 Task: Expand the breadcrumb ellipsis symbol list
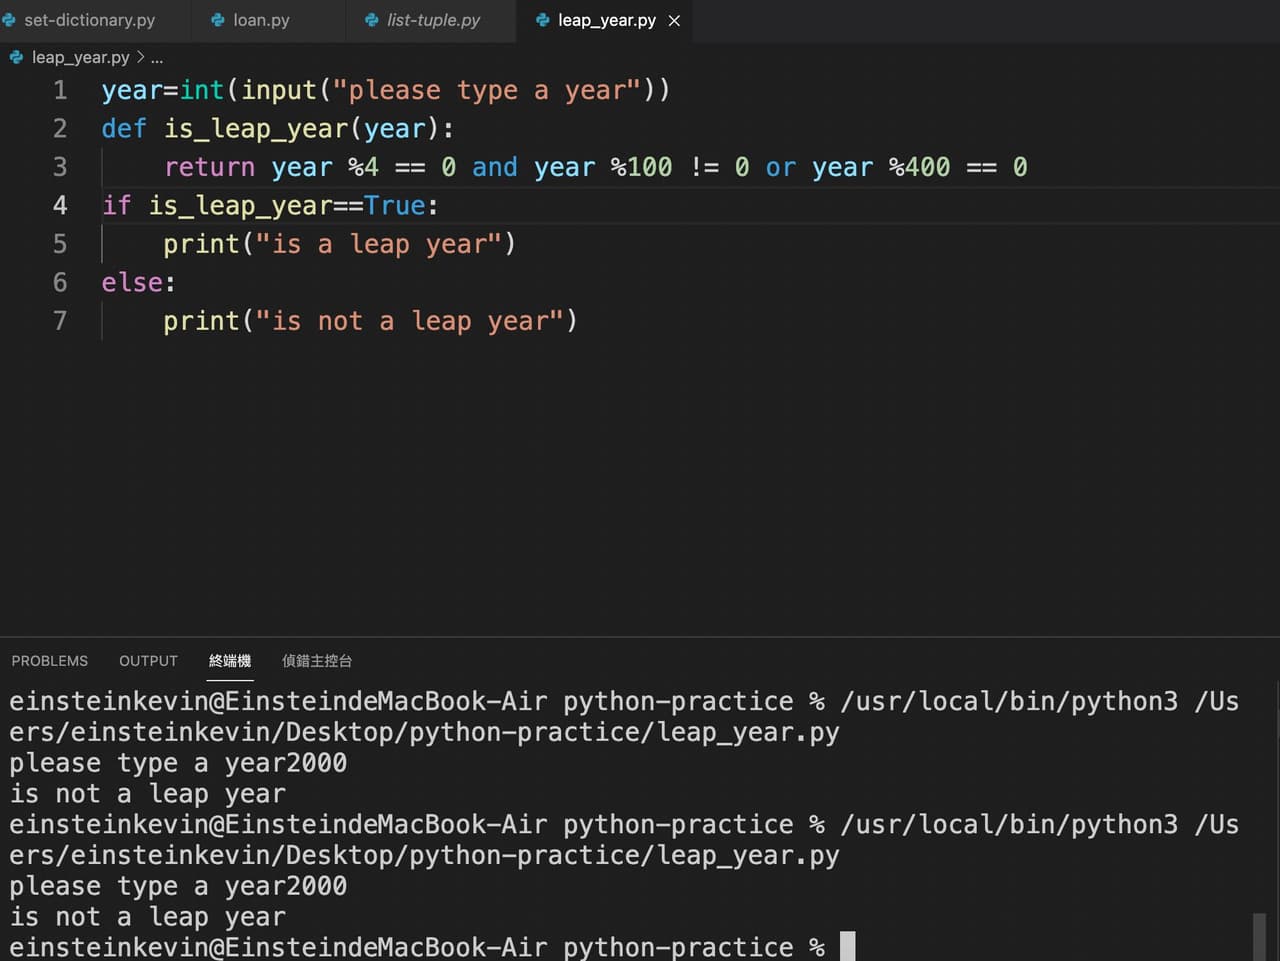157,57
